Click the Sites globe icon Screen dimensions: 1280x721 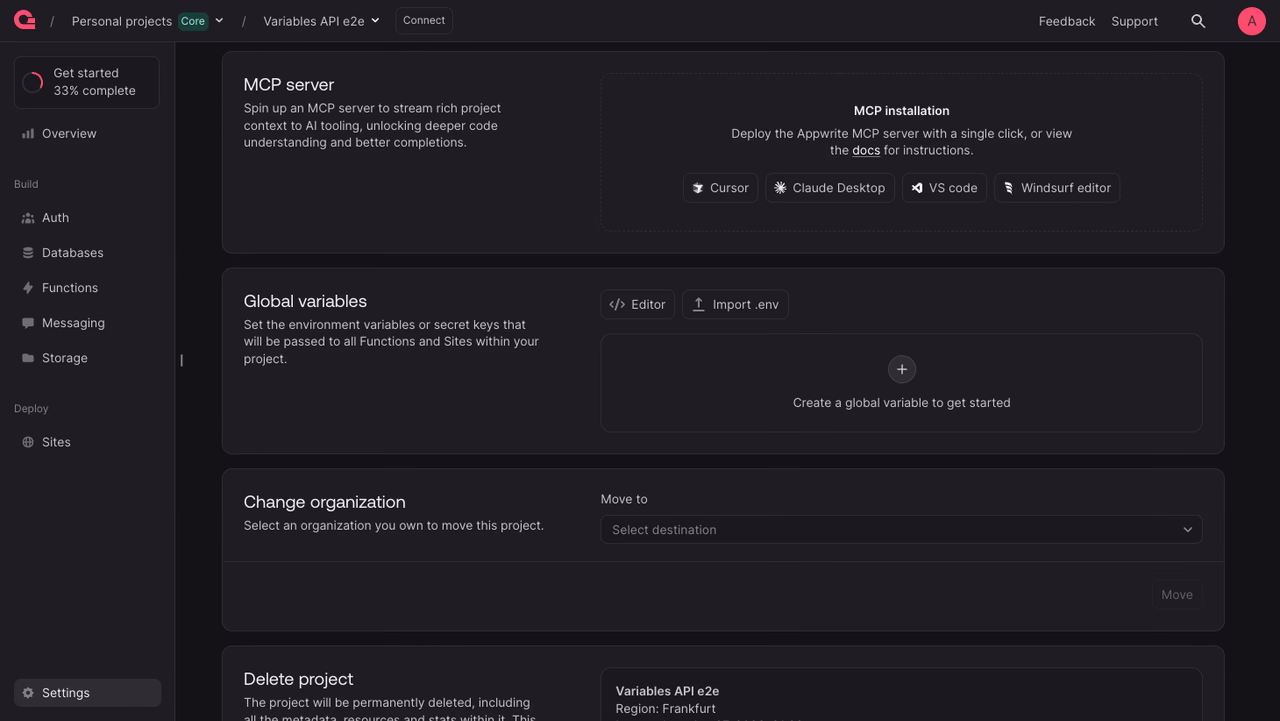click(x=28, y=442)
